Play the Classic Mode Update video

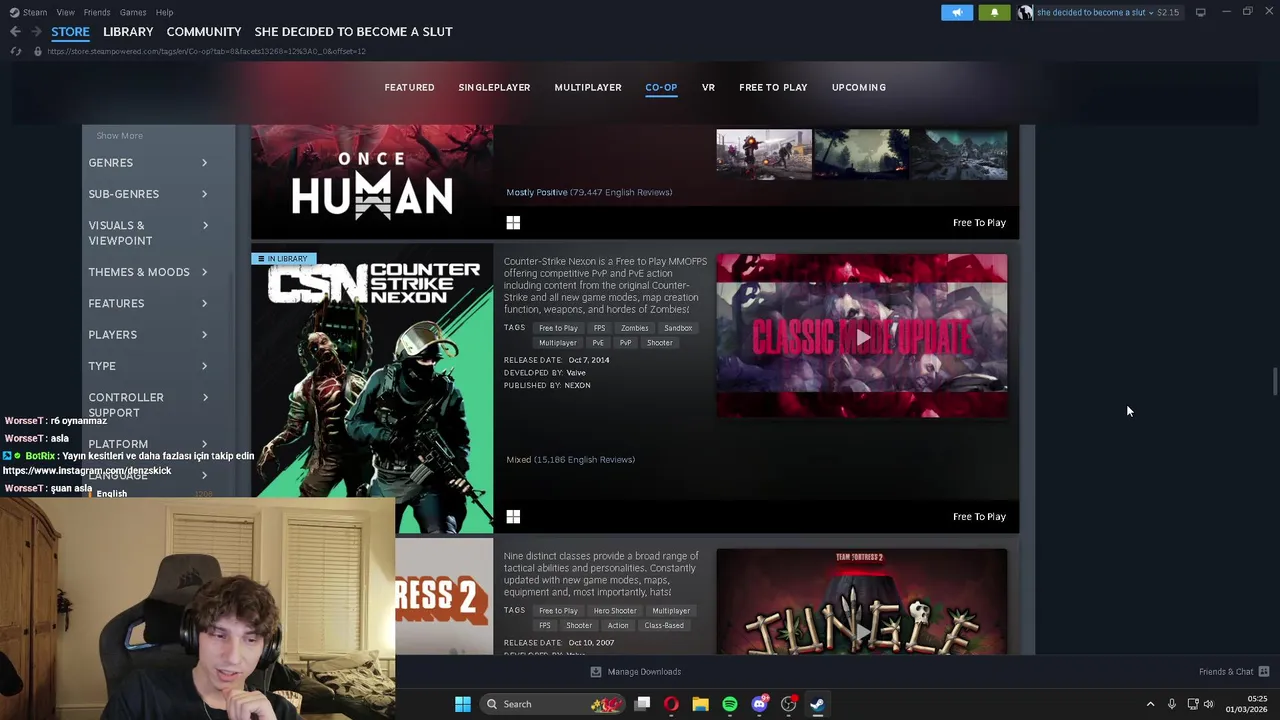point(862,336)
